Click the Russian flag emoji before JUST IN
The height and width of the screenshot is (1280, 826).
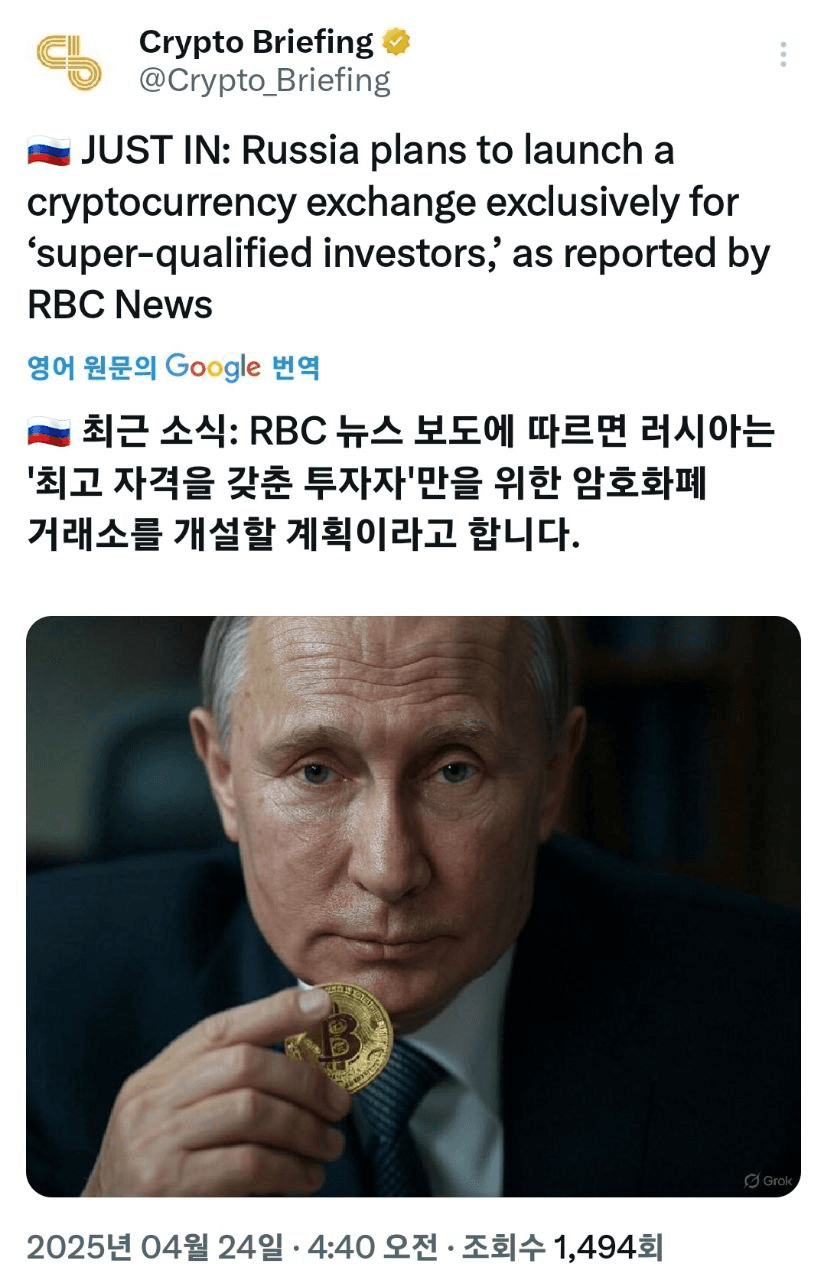click(x=48, y=153)
